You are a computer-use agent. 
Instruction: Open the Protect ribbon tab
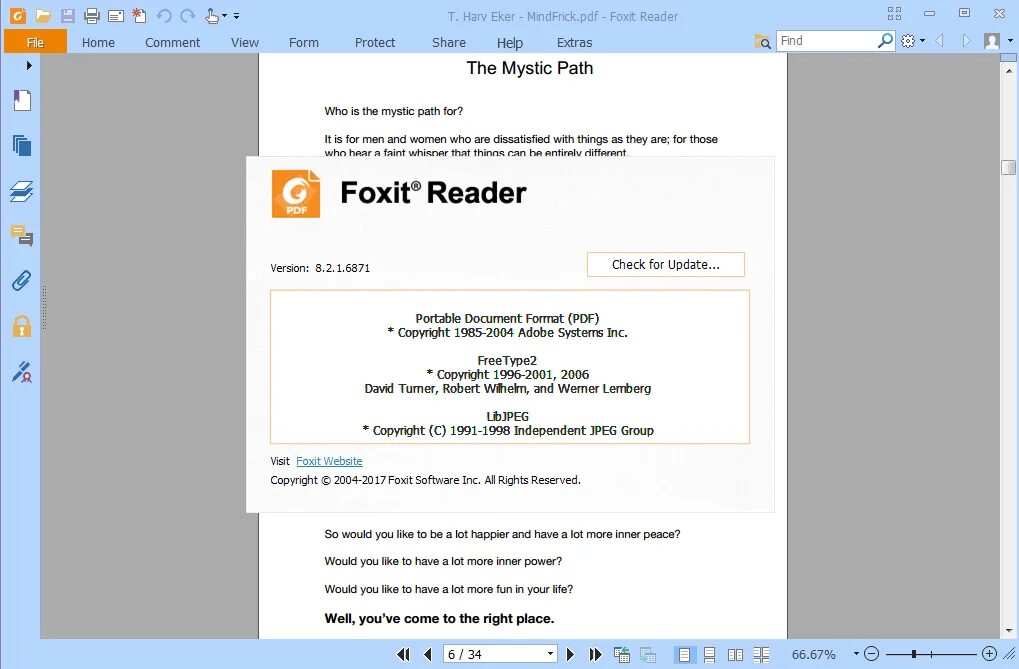[x=375, y=42]
